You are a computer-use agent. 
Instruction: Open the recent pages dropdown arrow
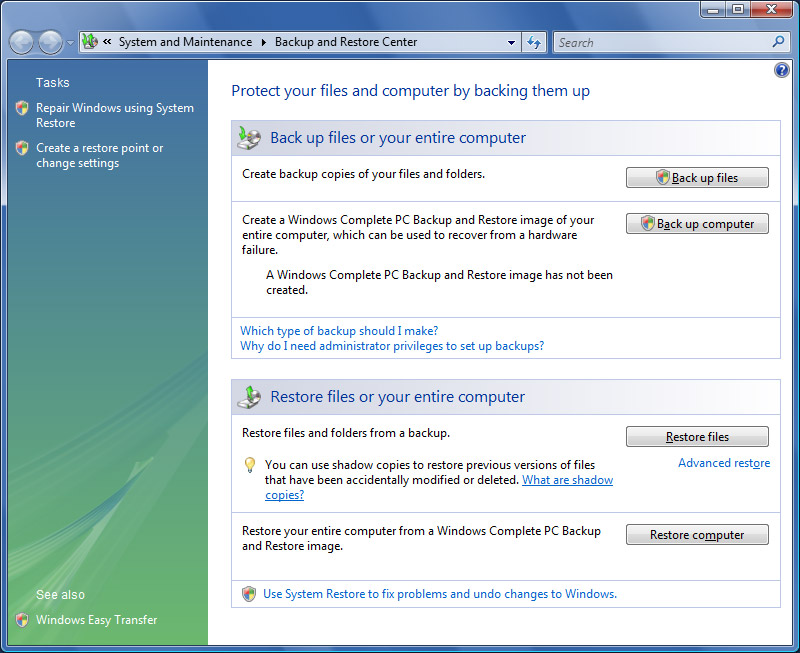69,43
